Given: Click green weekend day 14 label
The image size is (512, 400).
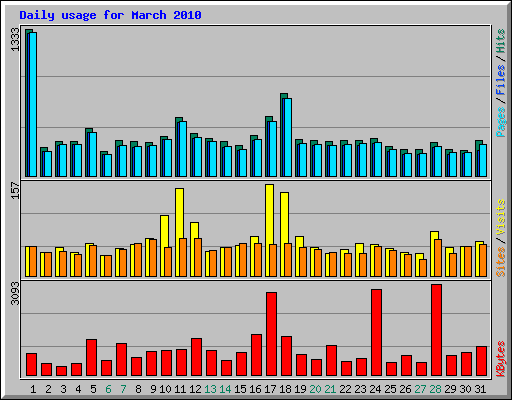Looking at the screenshot, I should [225, 389].
